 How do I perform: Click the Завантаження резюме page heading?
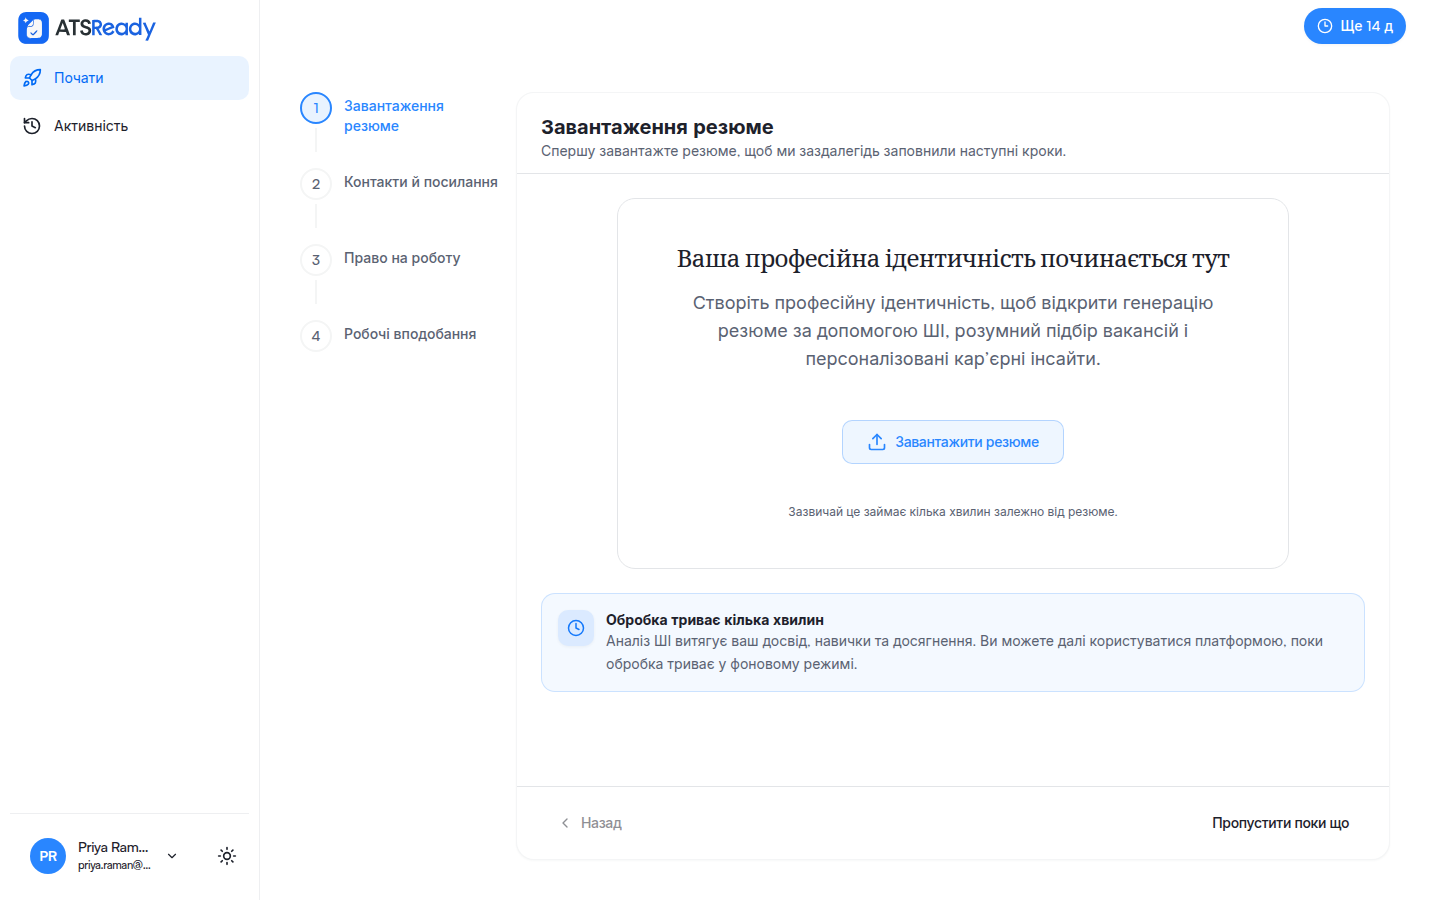(x=657, y=127)
